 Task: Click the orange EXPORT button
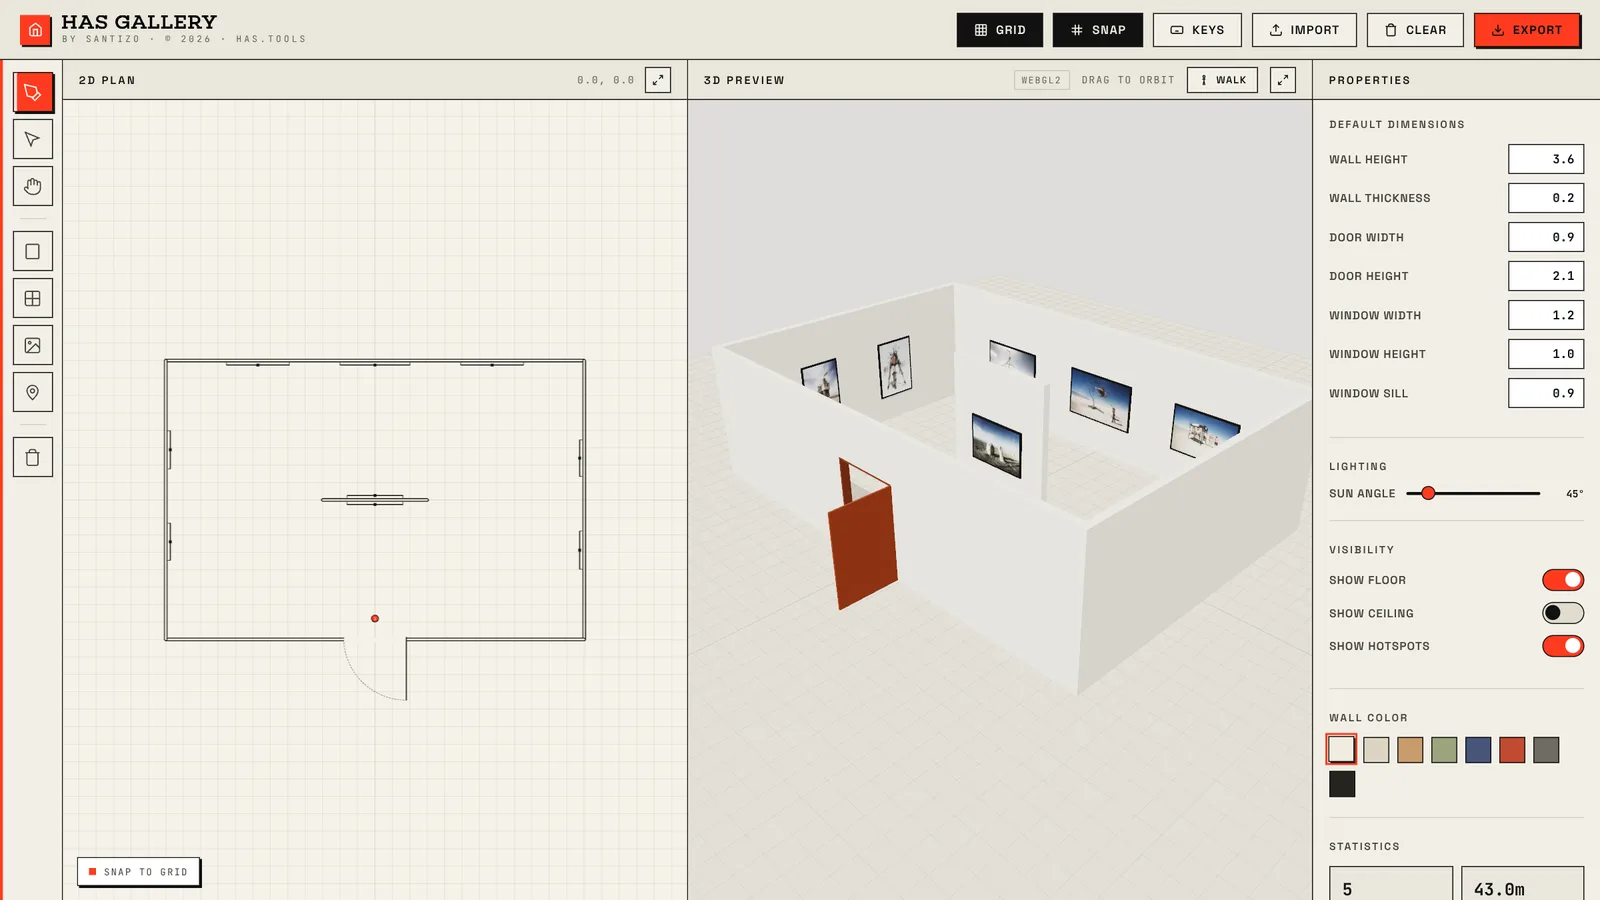pos(1527,30)
